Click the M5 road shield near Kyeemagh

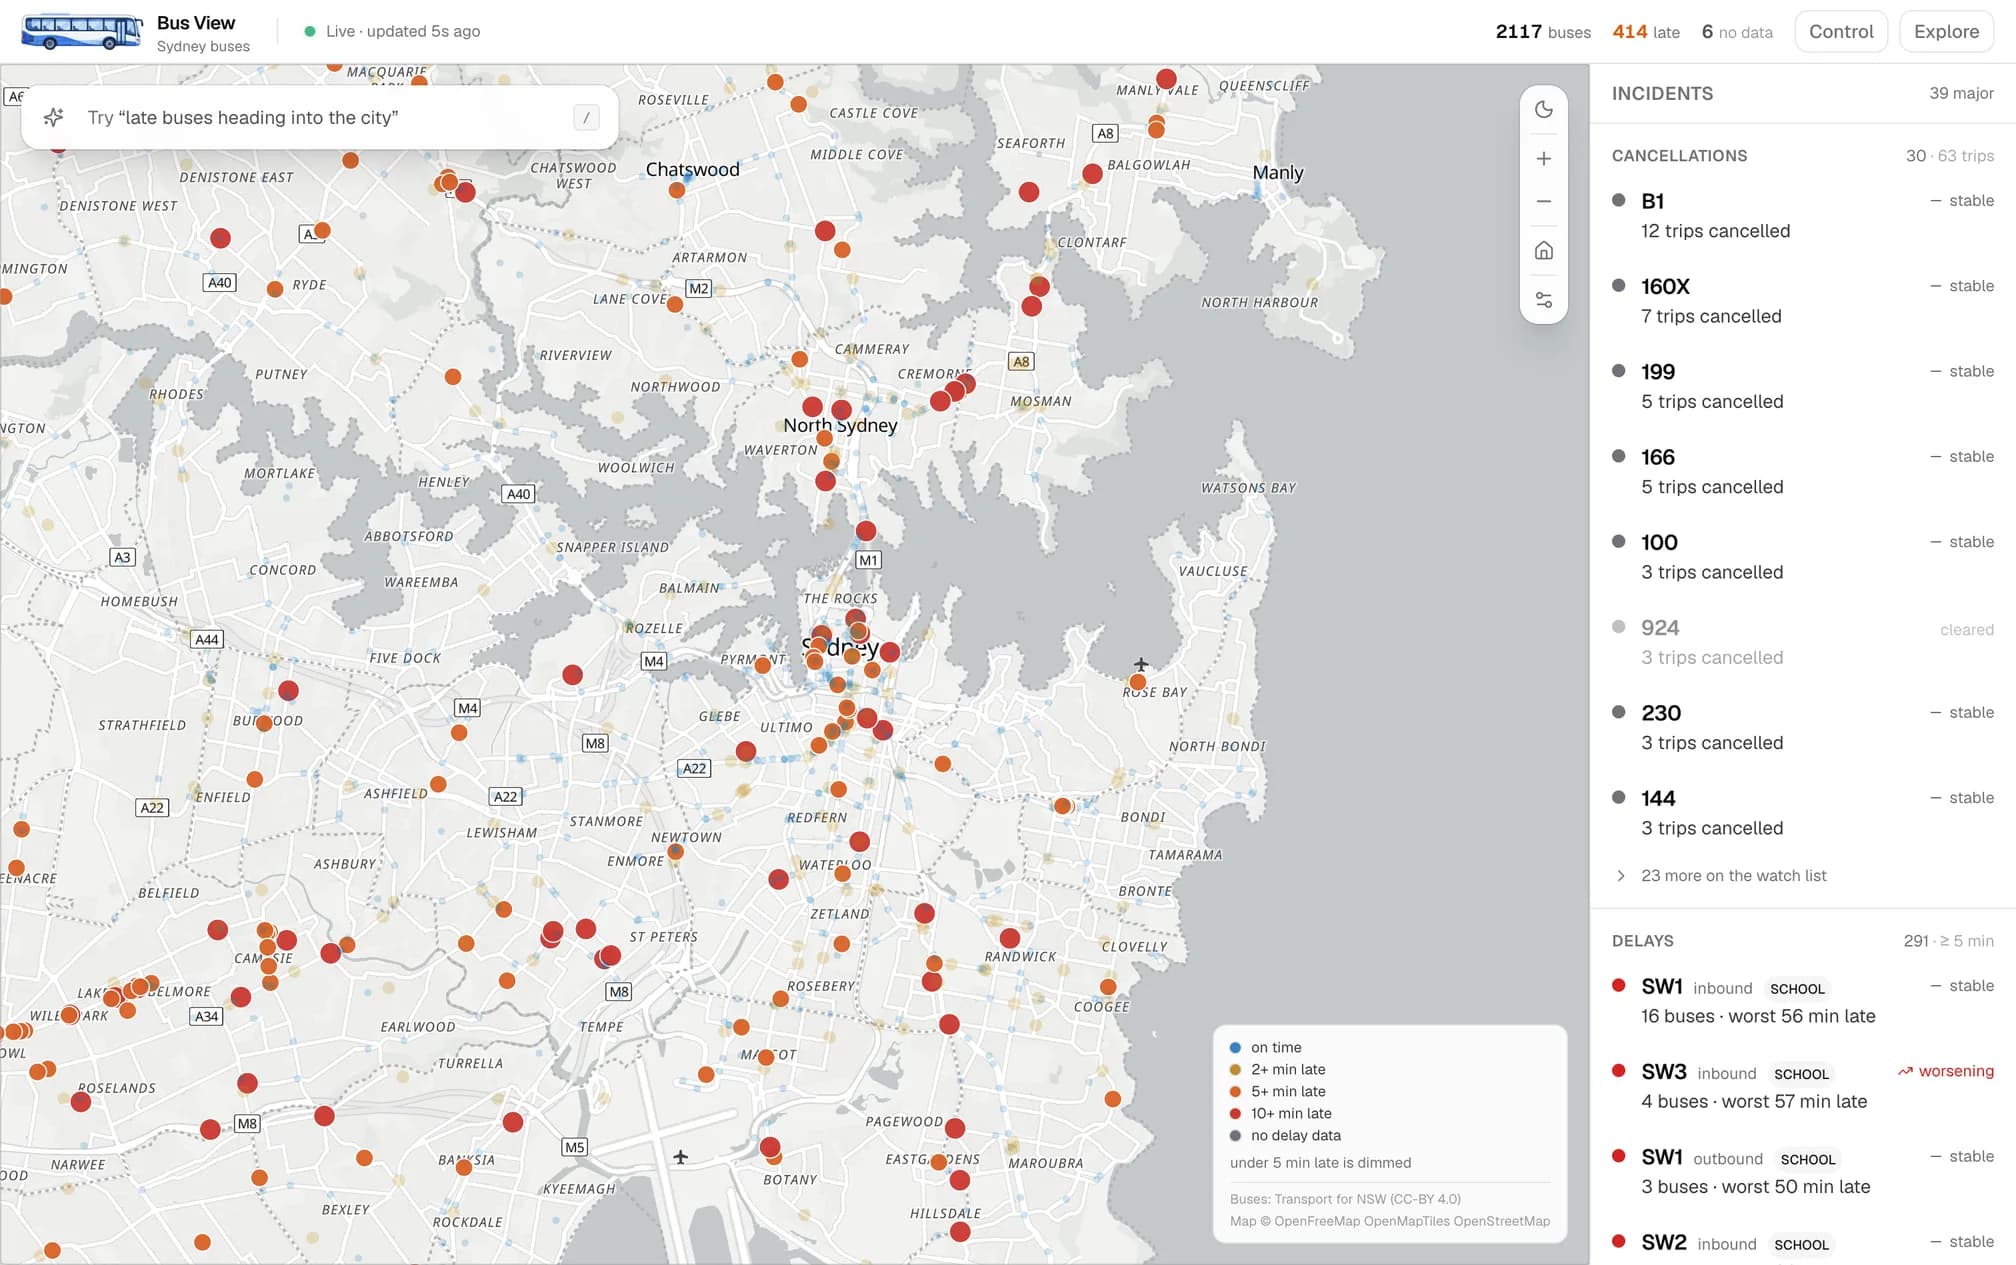click(574, 1148)
